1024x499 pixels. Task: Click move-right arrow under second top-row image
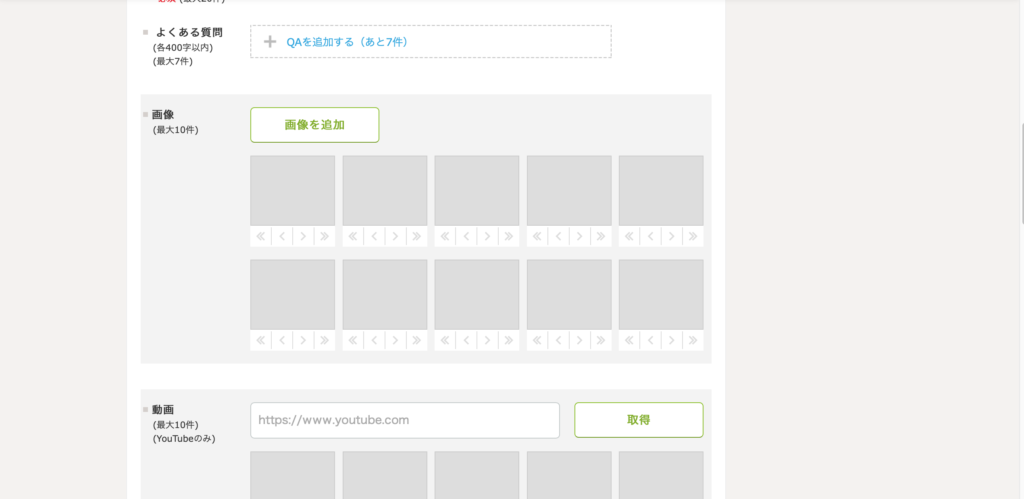(395, 237)
